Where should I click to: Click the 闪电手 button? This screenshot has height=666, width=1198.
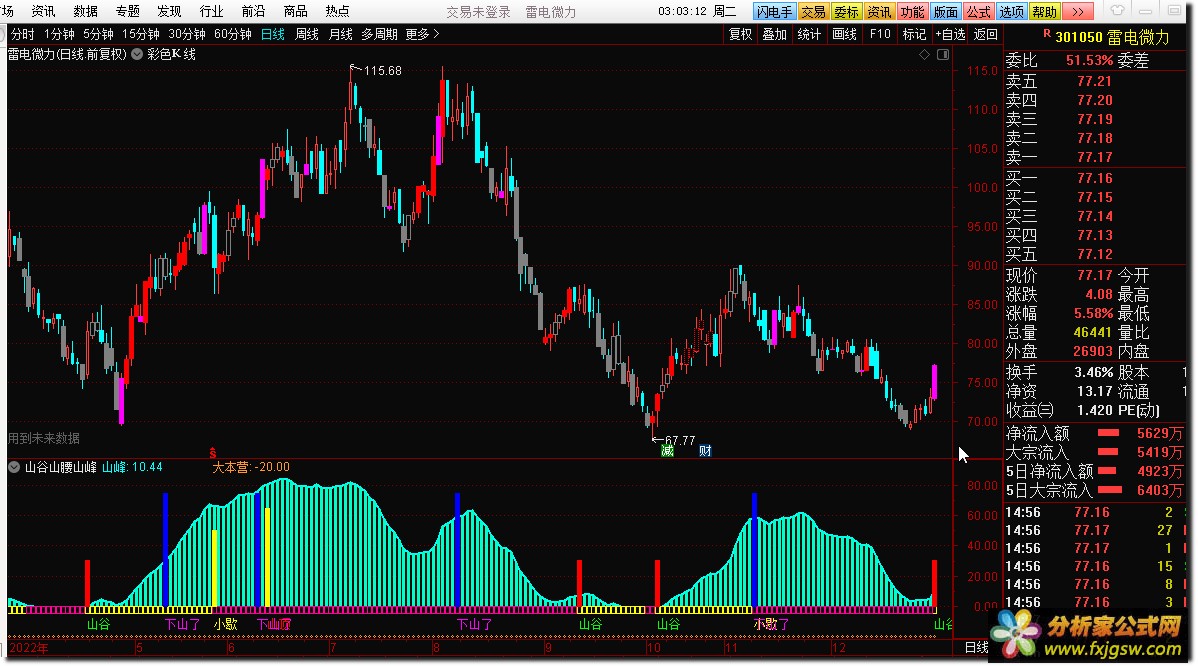tap(775, 11)
